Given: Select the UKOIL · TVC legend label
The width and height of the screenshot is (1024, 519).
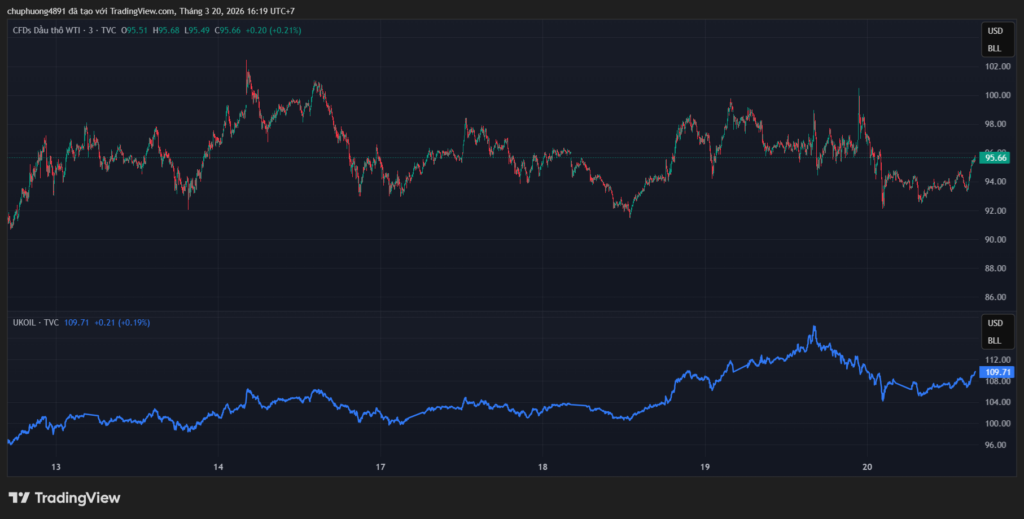Looking at the screenshot, I should pyautogui.click(x=36, y=323).
